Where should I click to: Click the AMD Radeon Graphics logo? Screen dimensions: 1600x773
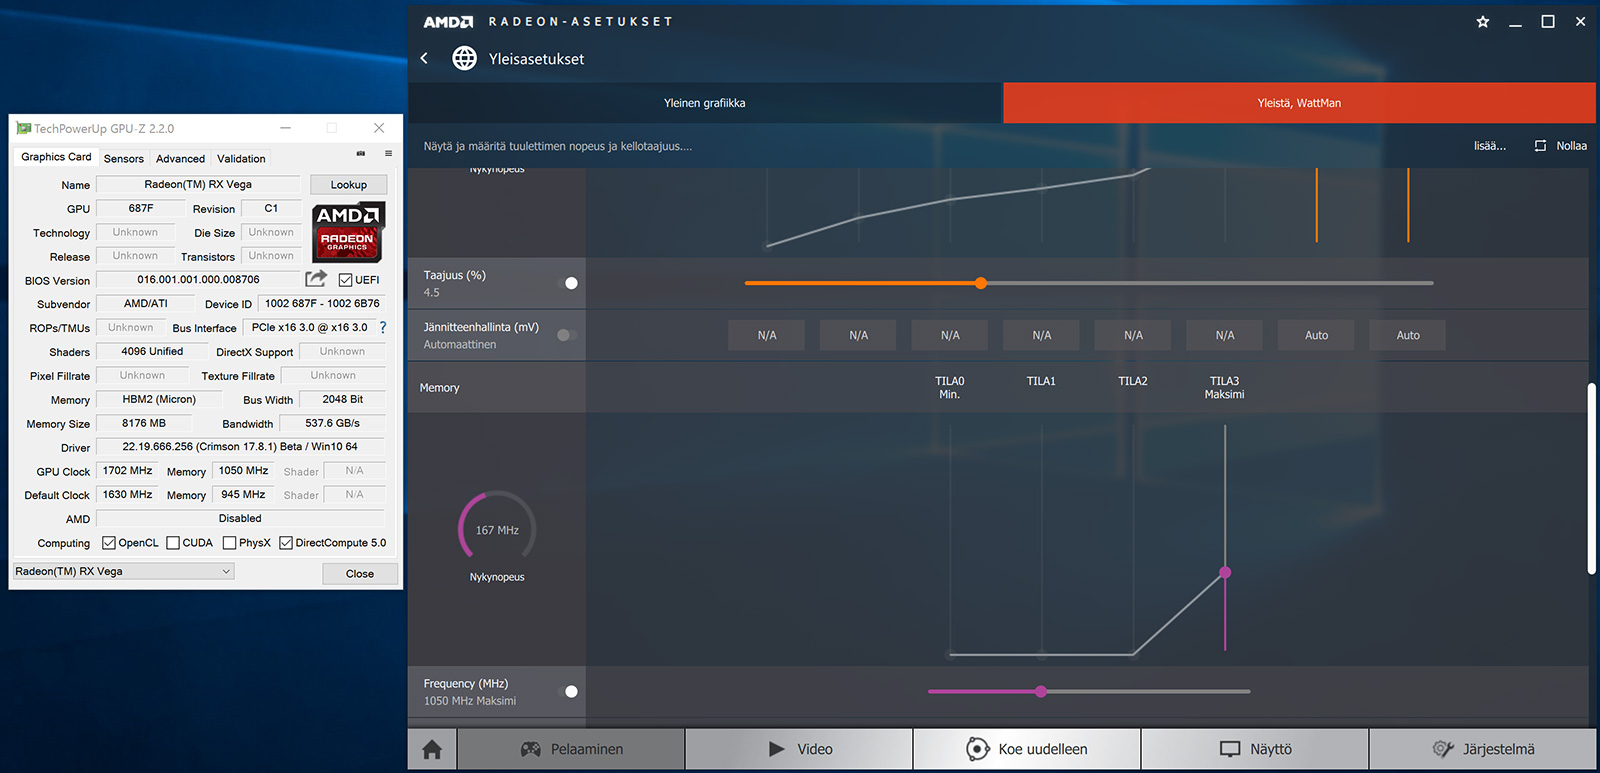tap(348, 232)
